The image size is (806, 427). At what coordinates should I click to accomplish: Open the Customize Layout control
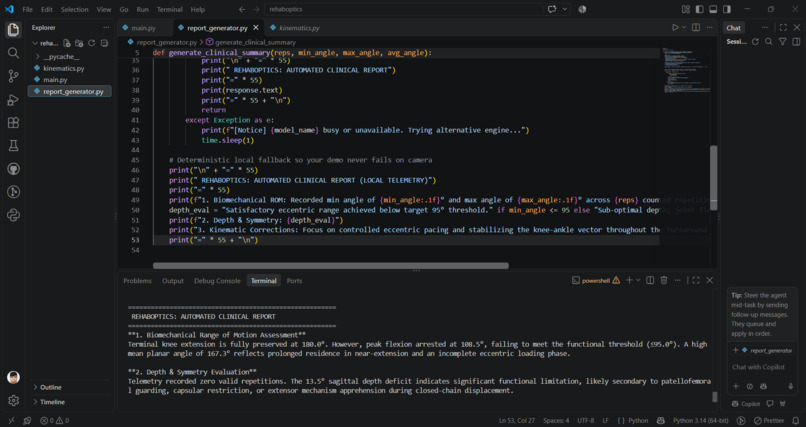[686, 9]
